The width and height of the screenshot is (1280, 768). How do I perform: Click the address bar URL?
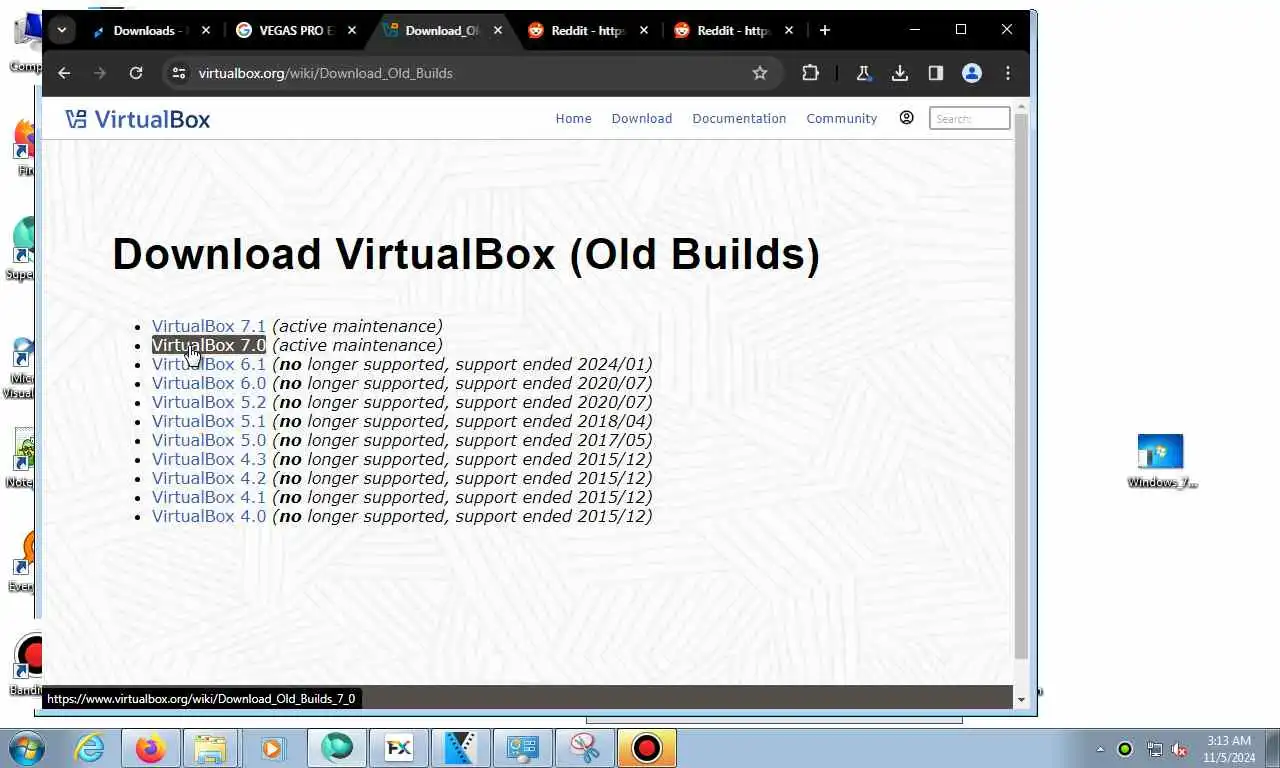point(326,73)
